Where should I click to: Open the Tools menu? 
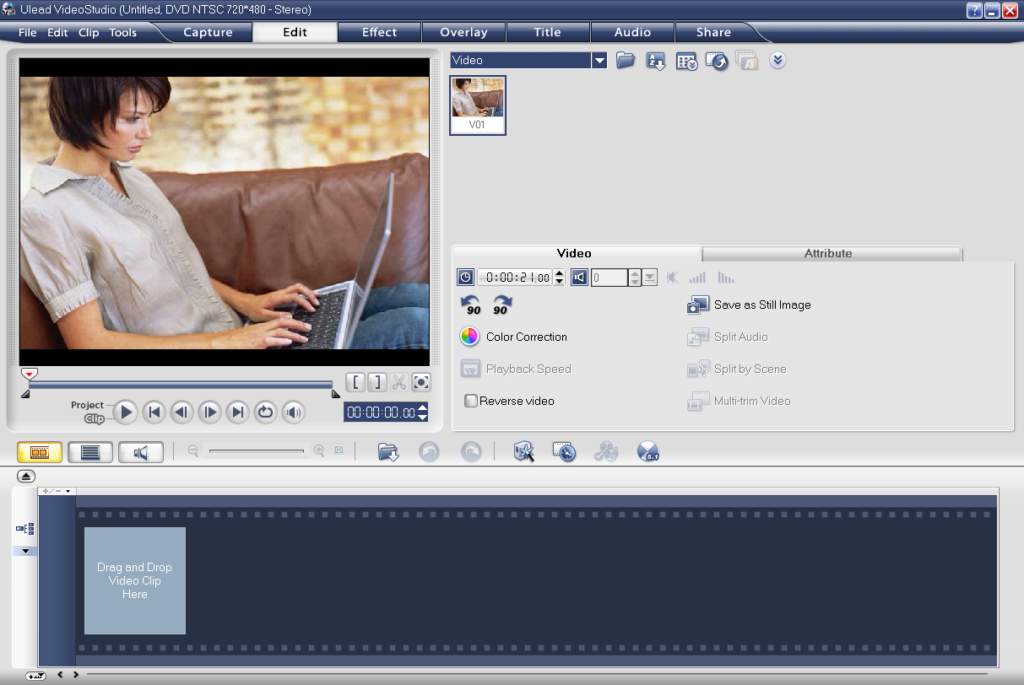[123, 32]
